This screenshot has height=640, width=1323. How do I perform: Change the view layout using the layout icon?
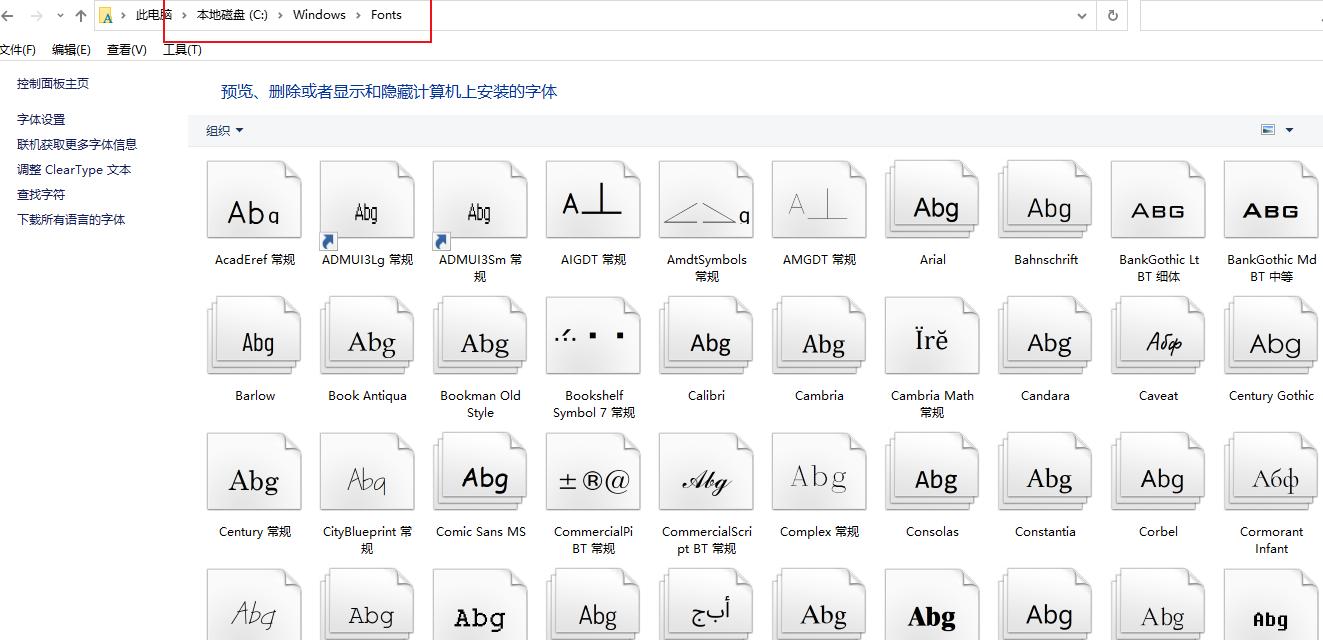[1267, 129]
